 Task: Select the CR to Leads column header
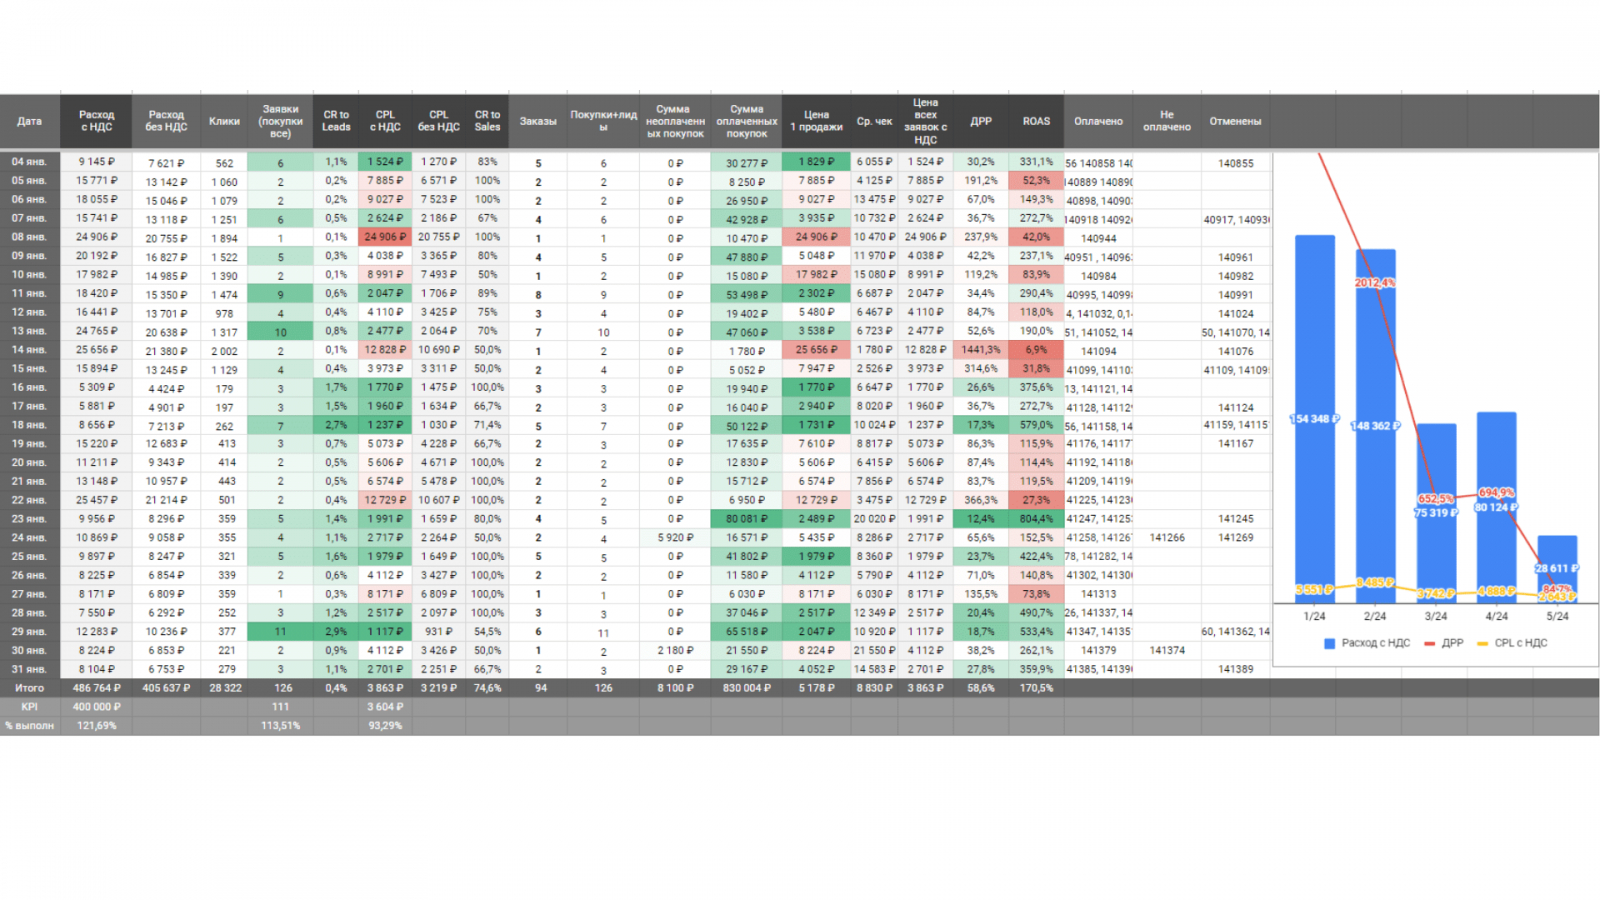point(337,122)
